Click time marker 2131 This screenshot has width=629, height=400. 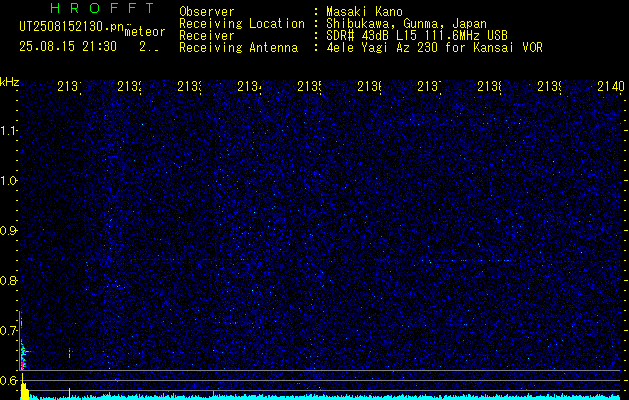pyautogui.click(x=69, y=86)
